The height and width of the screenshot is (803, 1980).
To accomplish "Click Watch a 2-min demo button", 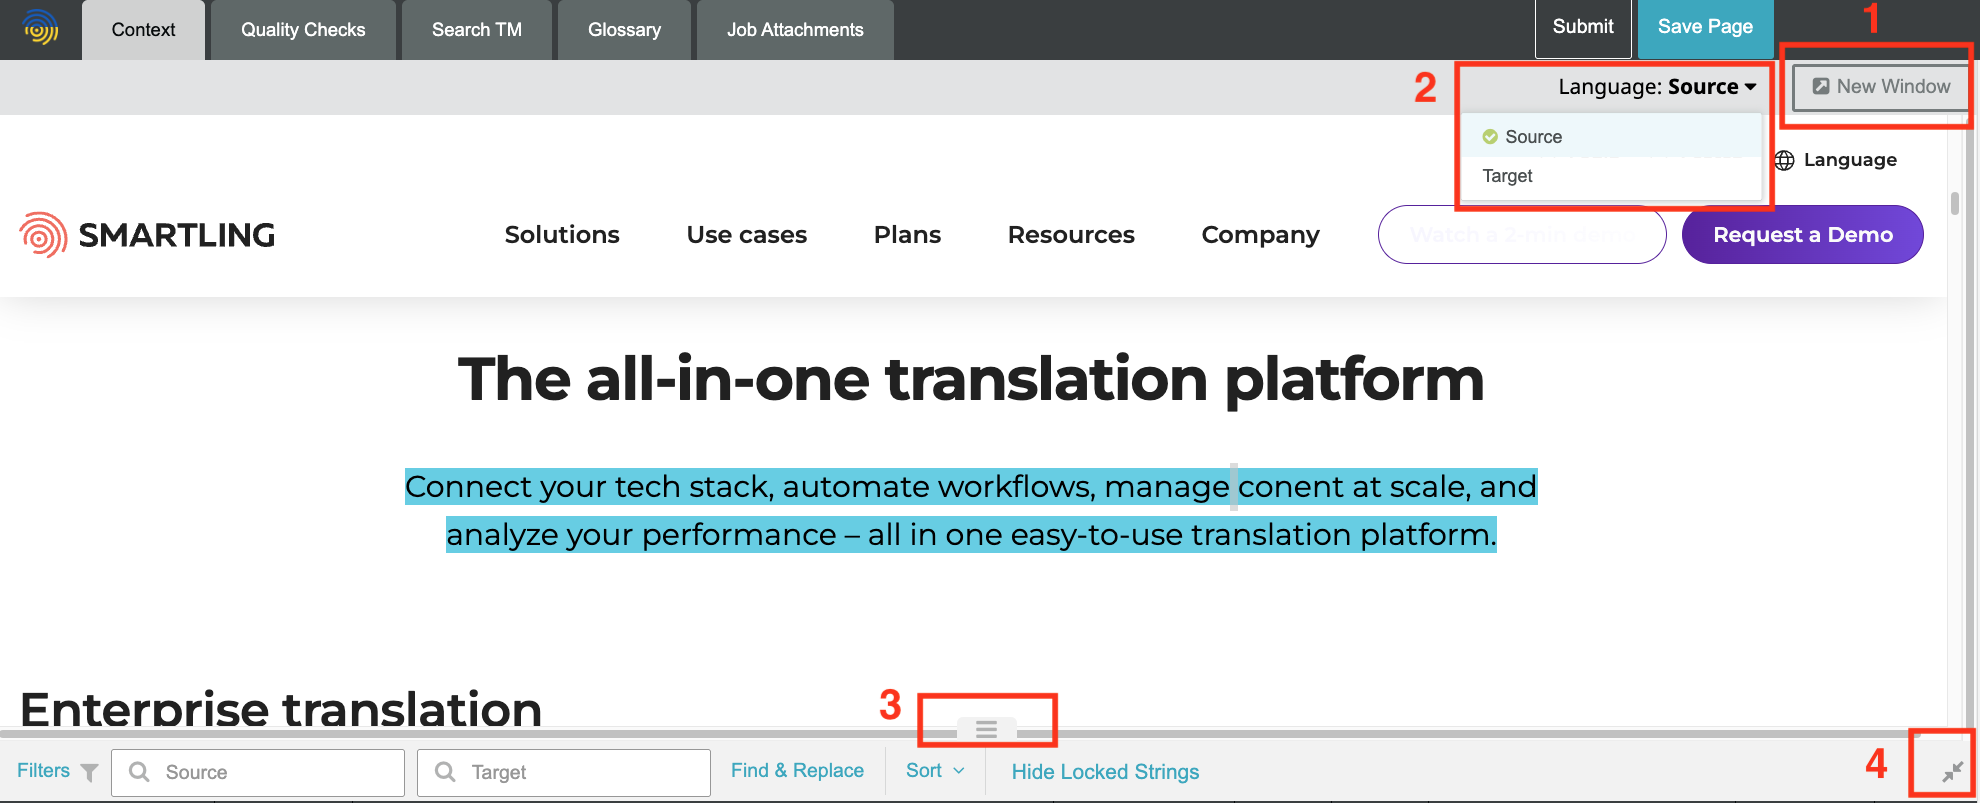I will [x=1522, y=235].
